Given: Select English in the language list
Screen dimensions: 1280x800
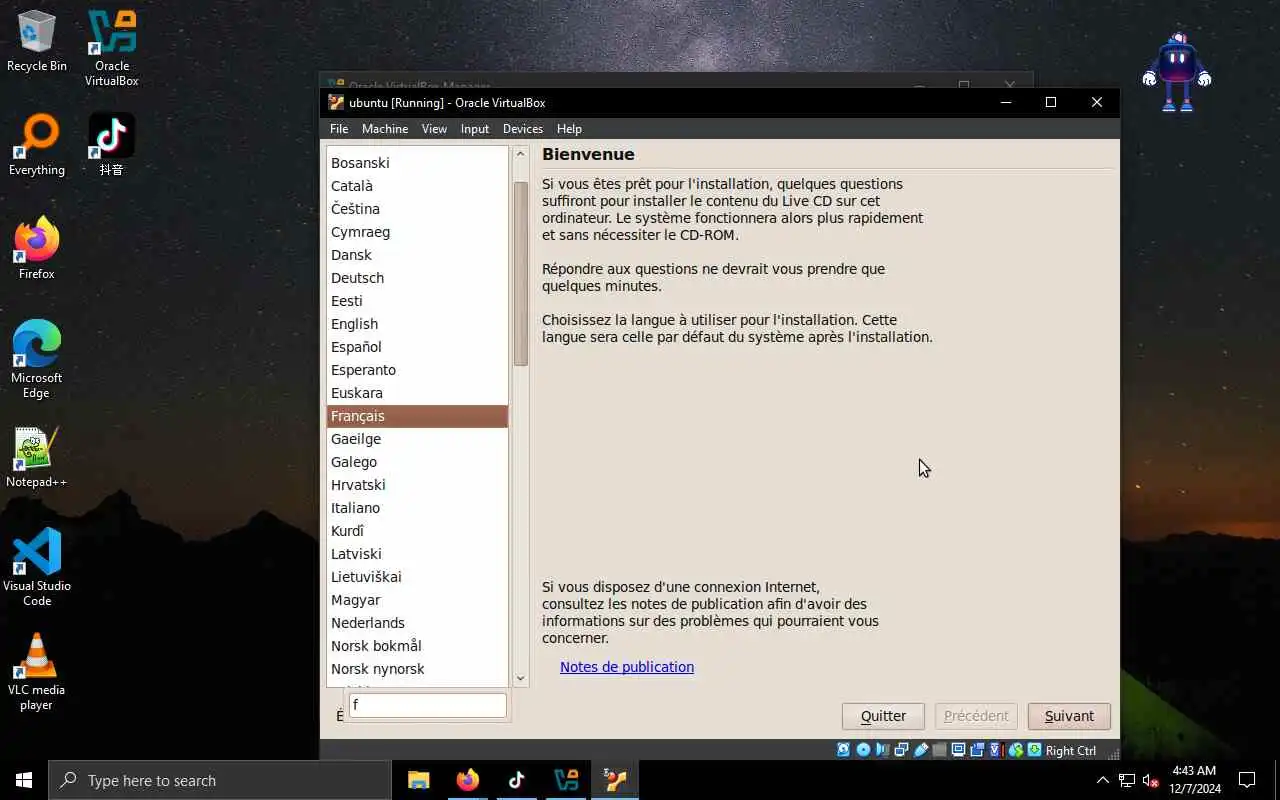Looking at the screenshot, I should [417, 324].
